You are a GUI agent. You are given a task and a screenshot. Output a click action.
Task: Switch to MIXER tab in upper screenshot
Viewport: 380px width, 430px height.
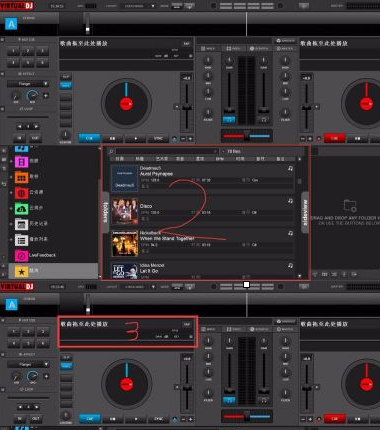[x=208, y=49]
